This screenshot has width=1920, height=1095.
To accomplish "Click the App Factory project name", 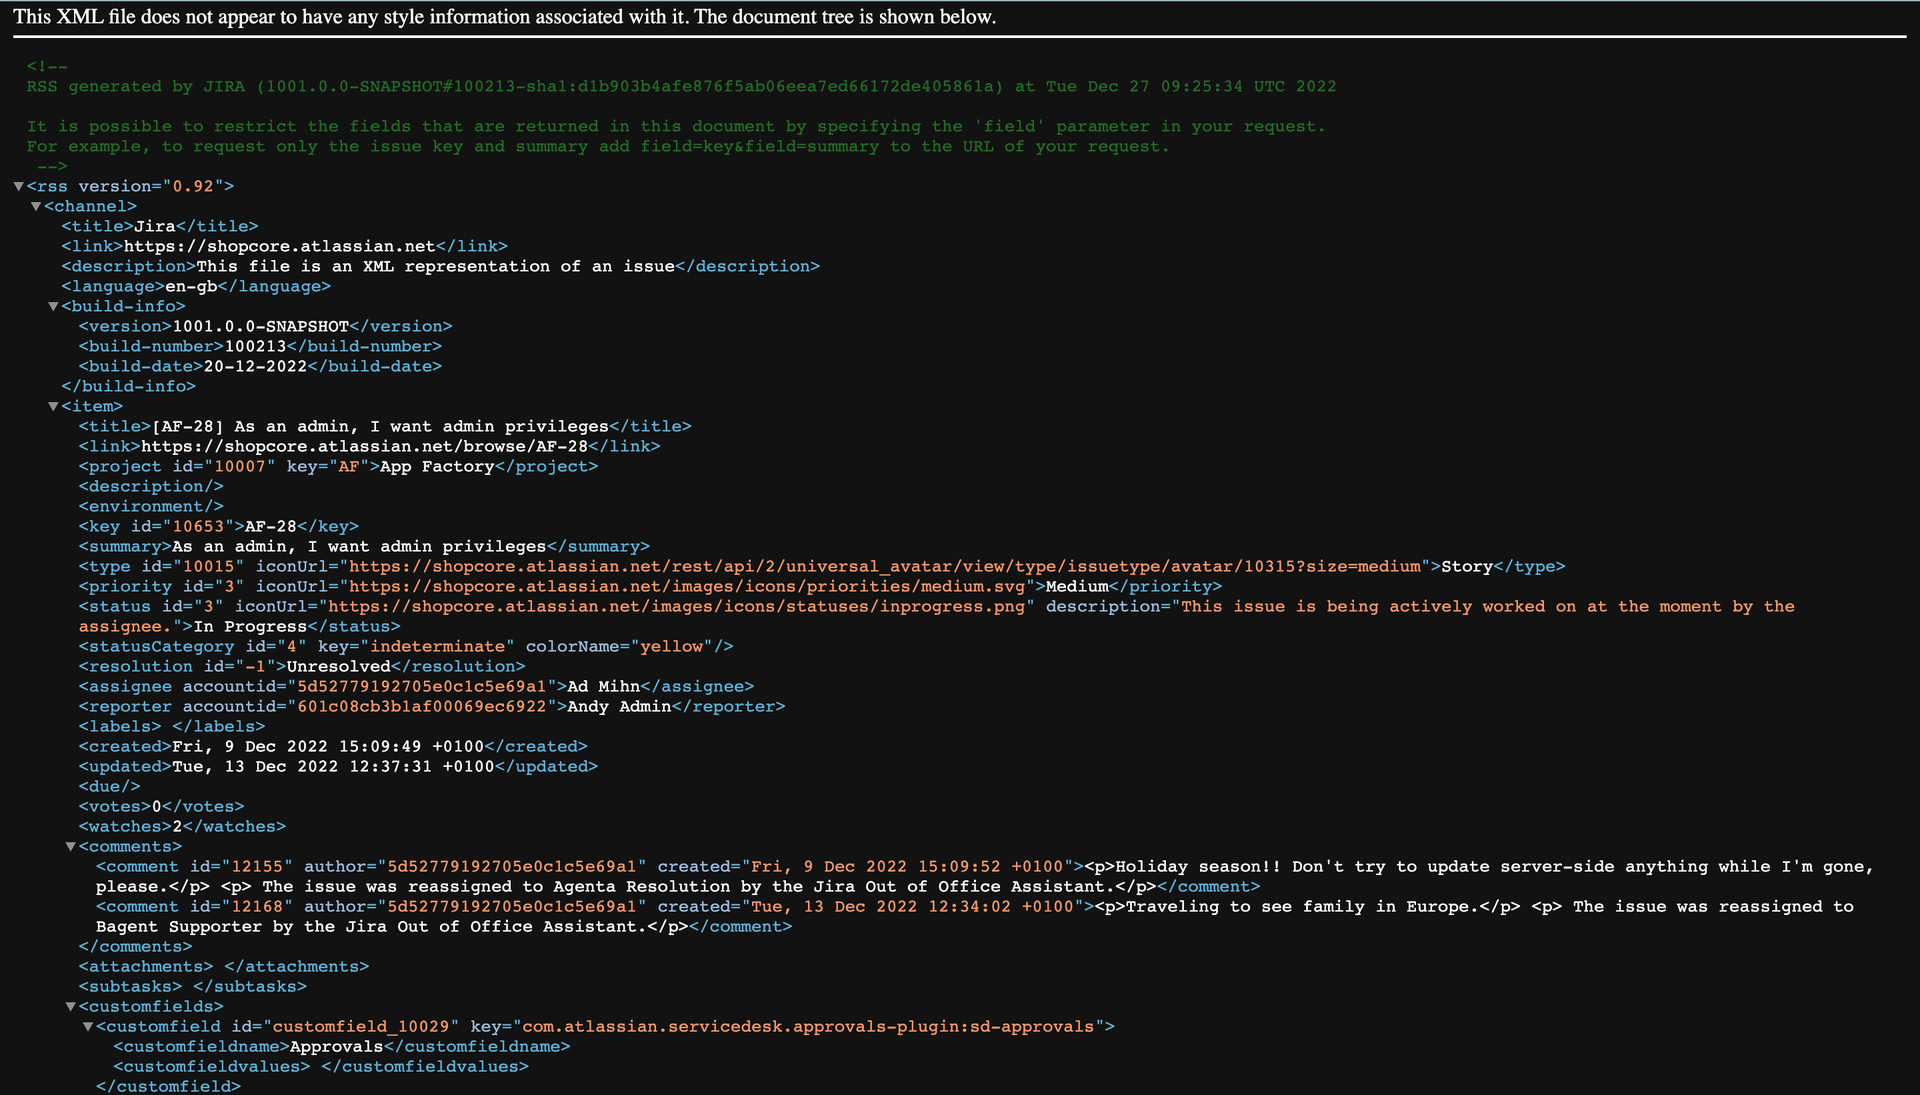I will pos(437,466).
